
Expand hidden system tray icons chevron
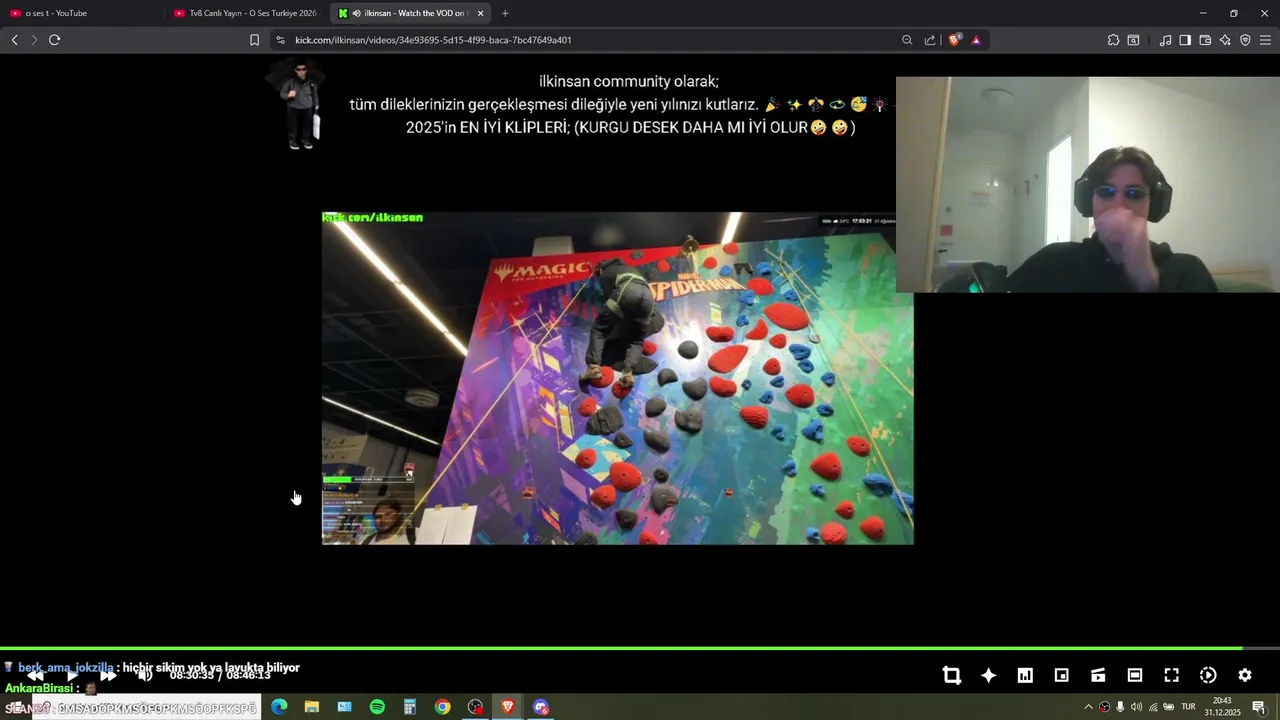click(1088, 707)
